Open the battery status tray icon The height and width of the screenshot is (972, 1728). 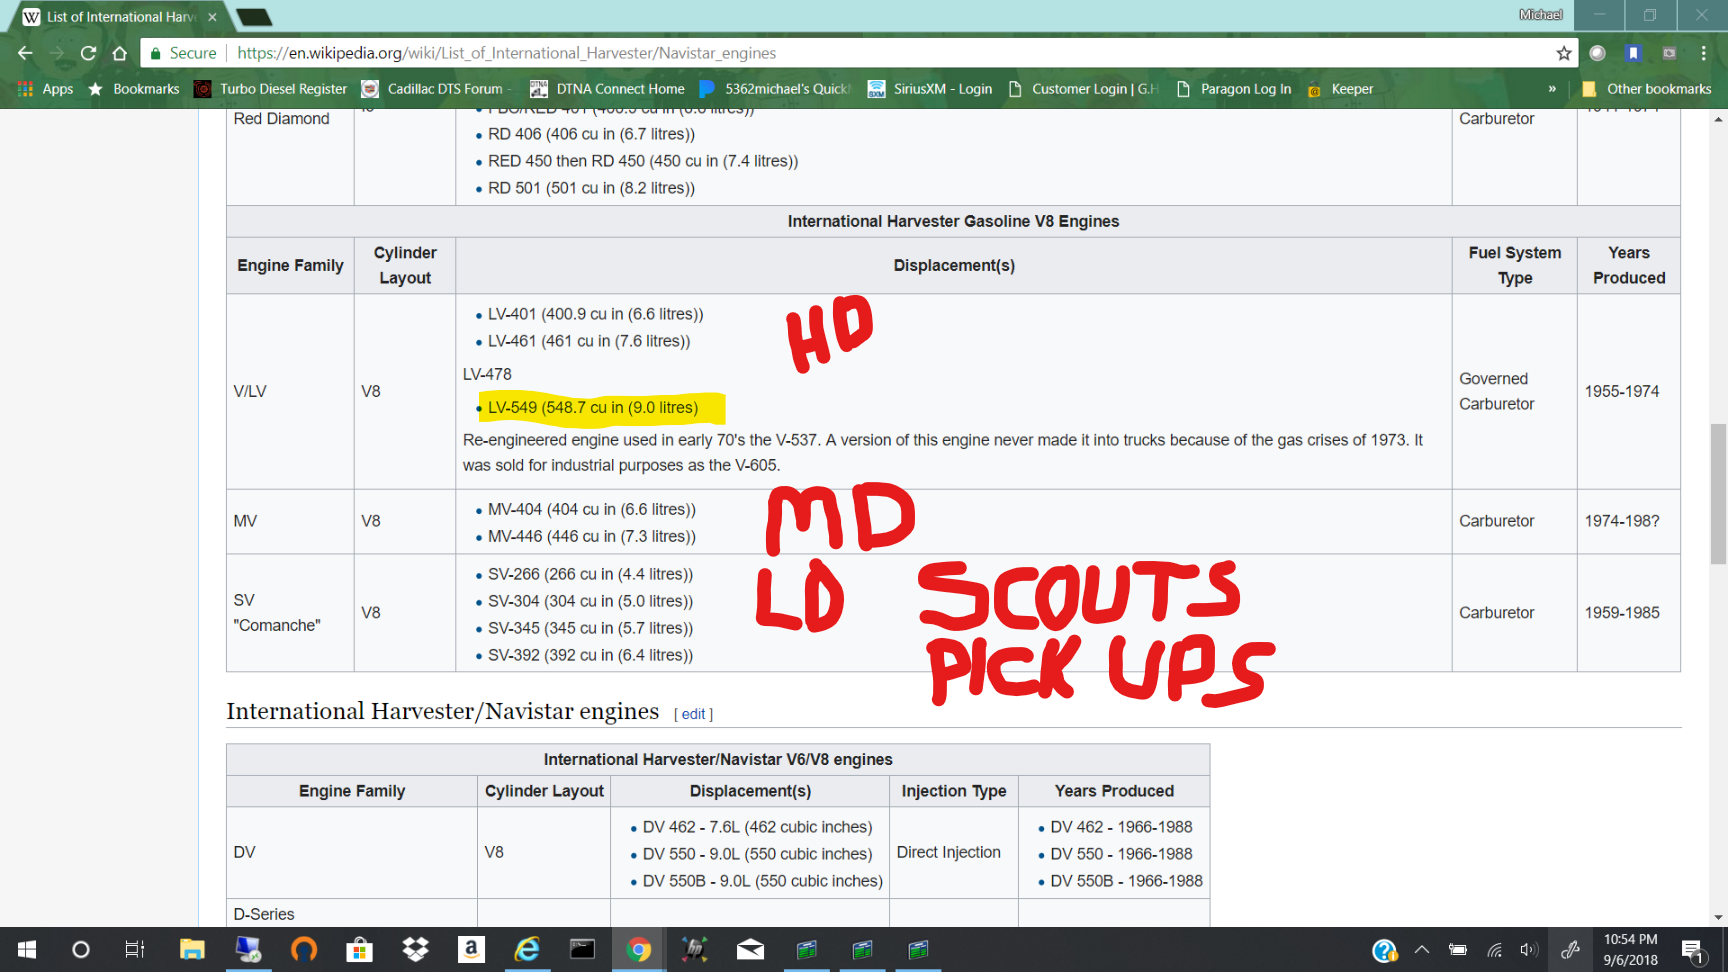(x=1458, y=949)
